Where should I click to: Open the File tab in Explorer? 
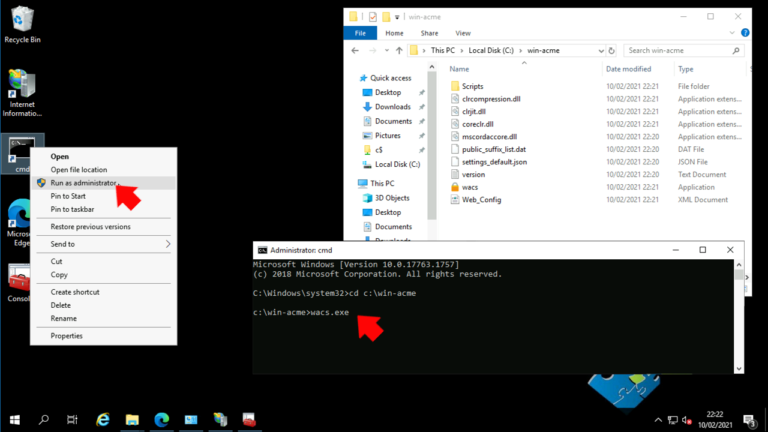click(360, 33)
